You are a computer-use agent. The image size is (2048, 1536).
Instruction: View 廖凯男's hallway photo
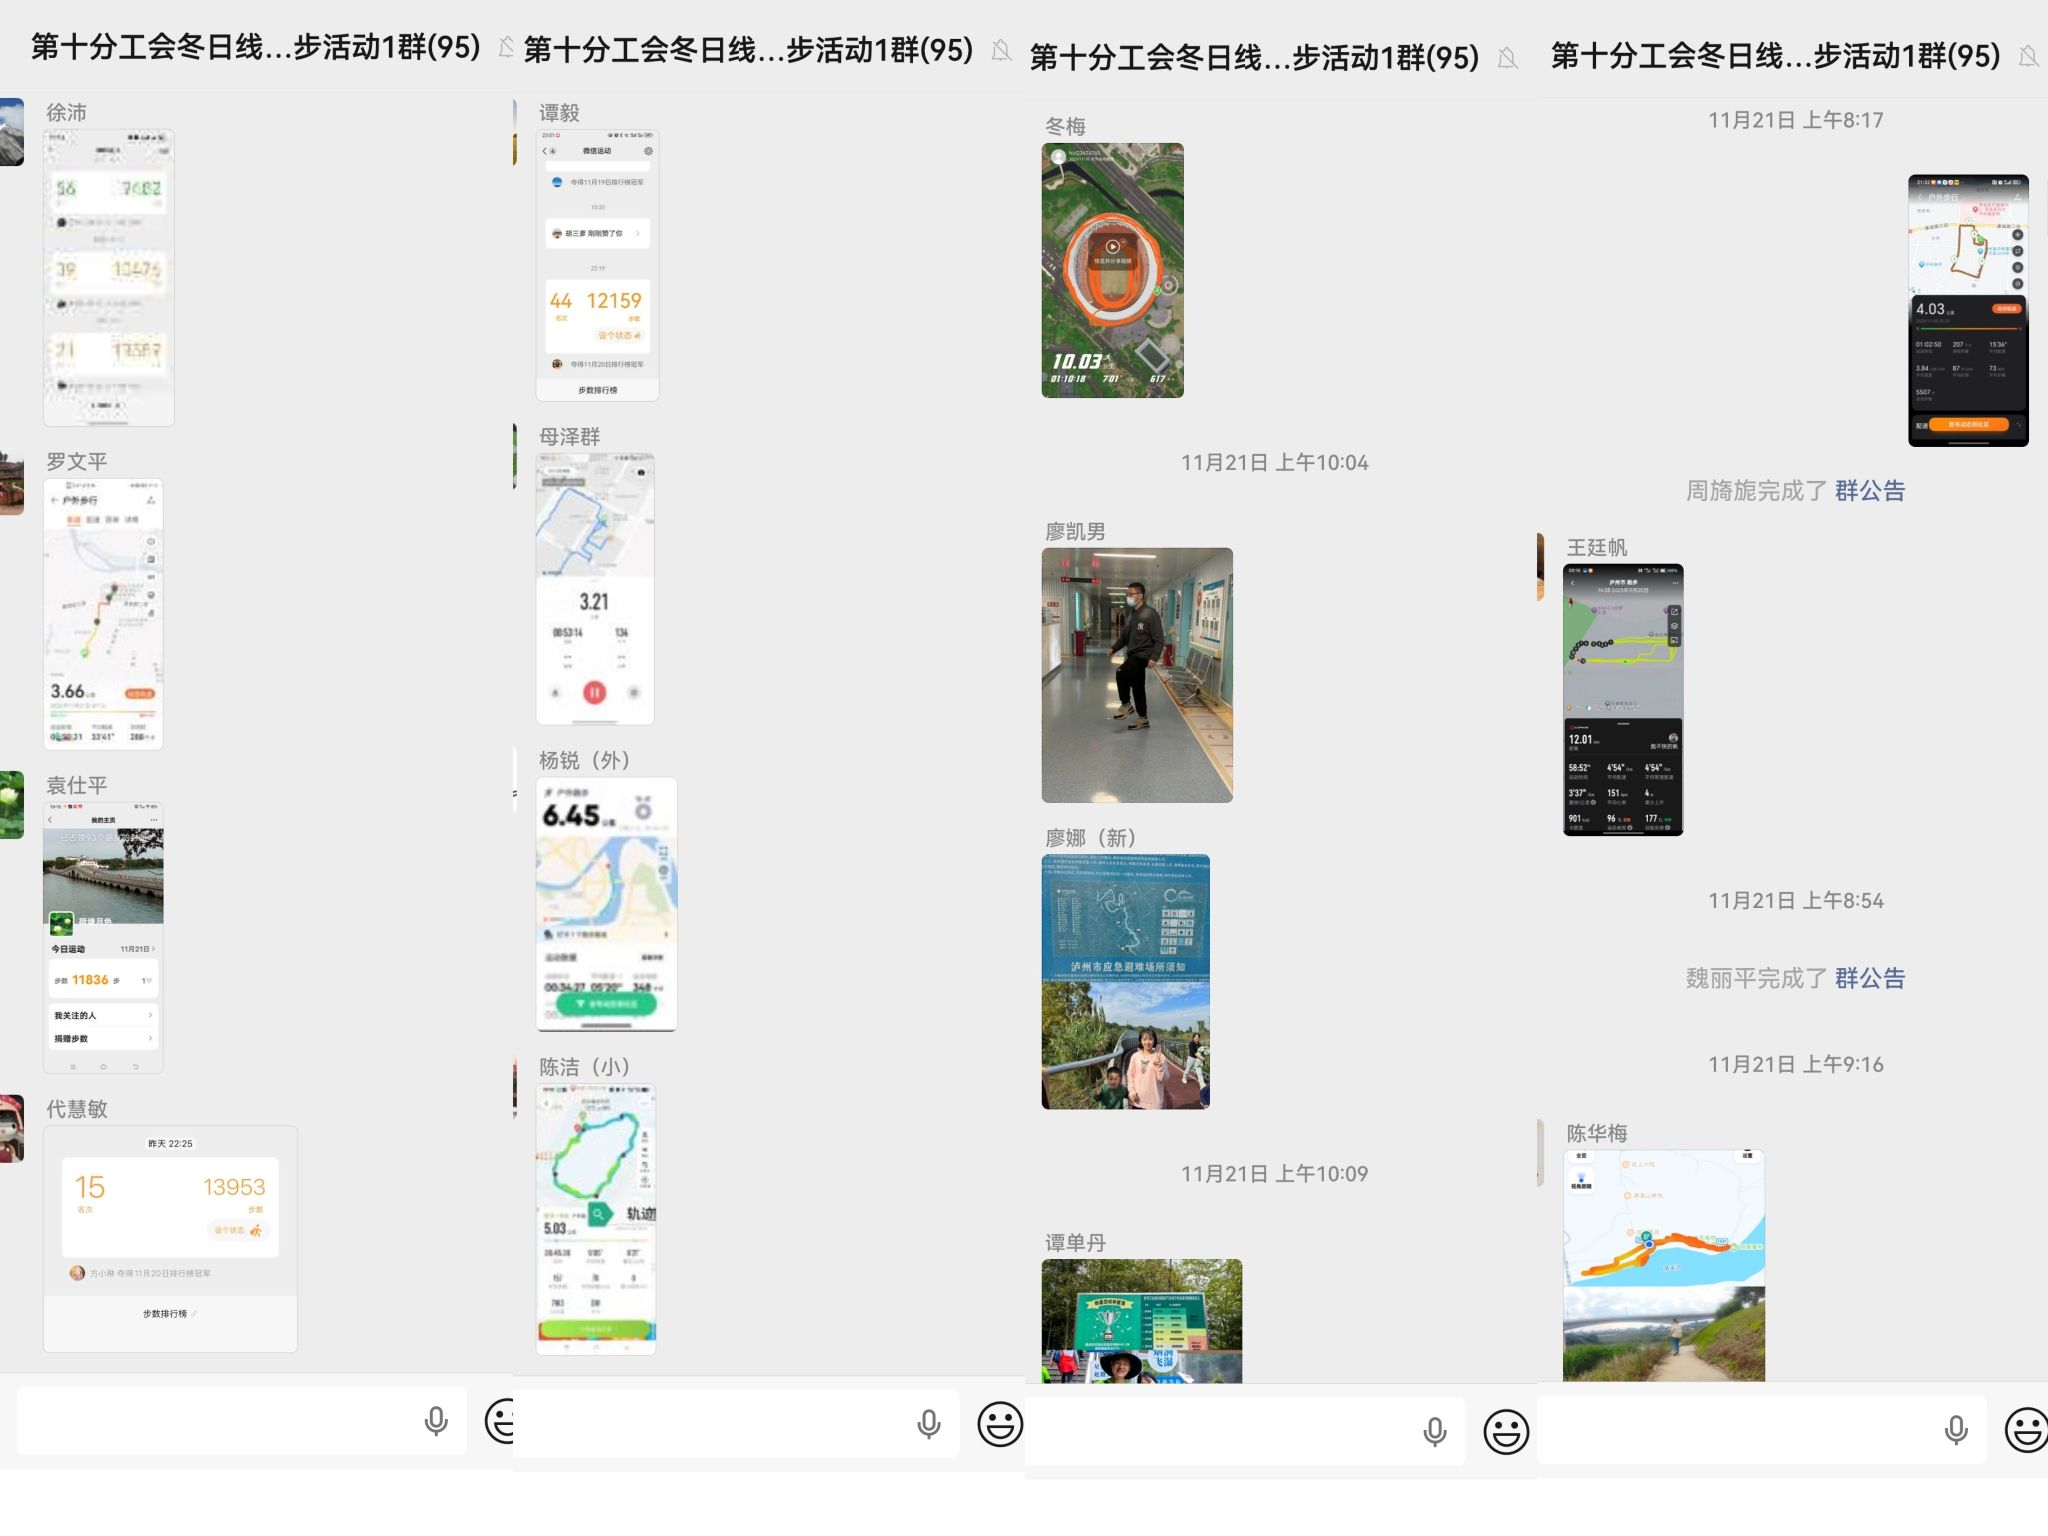1137,675
